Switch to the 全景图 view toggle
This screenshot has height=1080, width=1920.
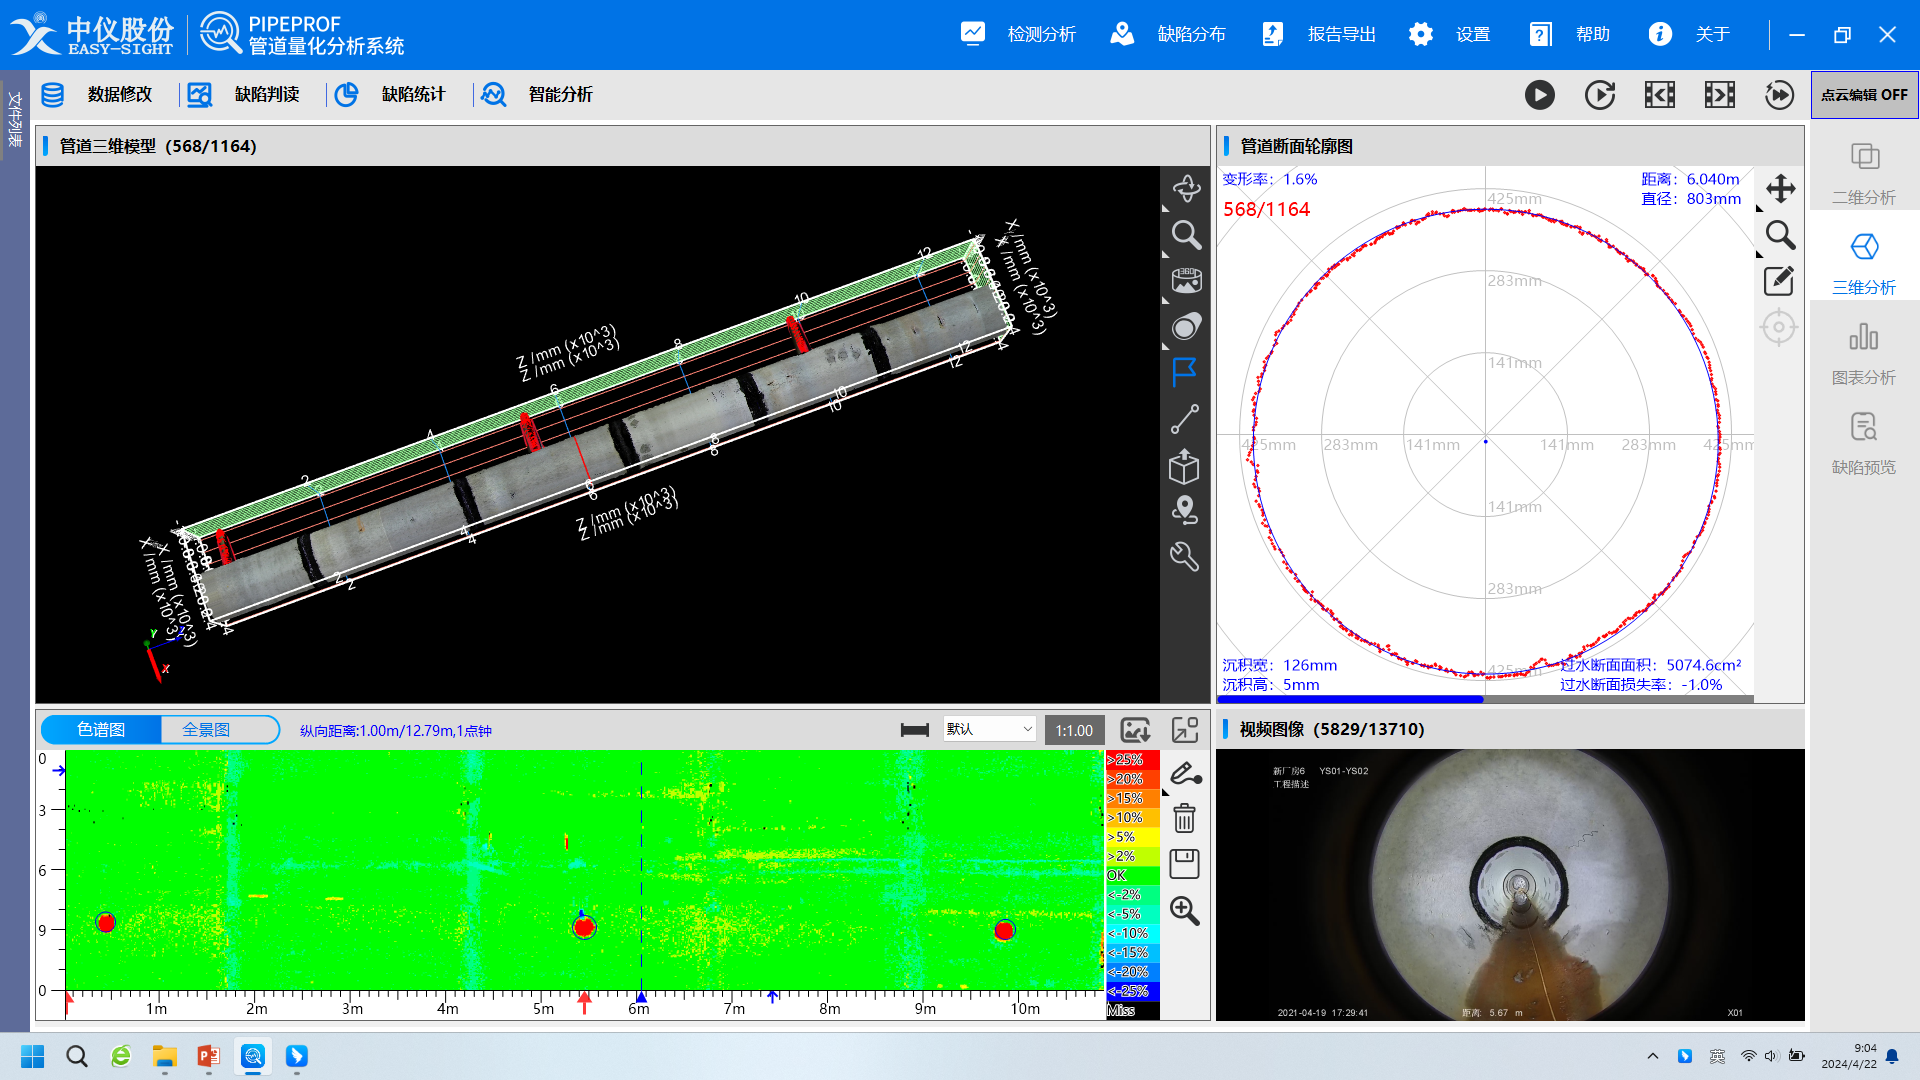(207, 730)
